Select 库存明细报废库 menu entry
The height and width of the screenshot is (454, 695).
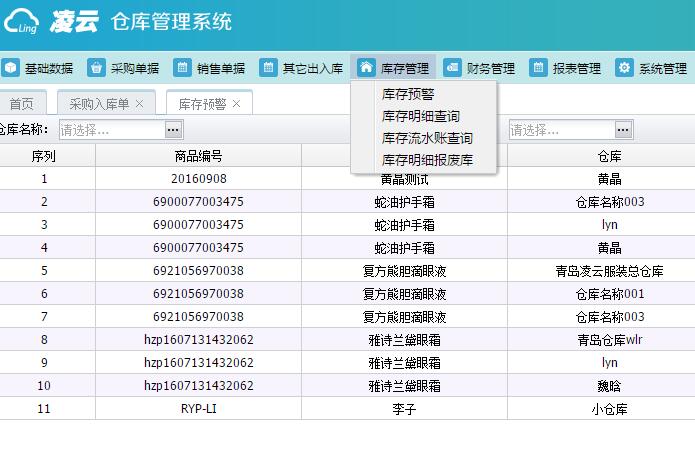coord(427,160)
